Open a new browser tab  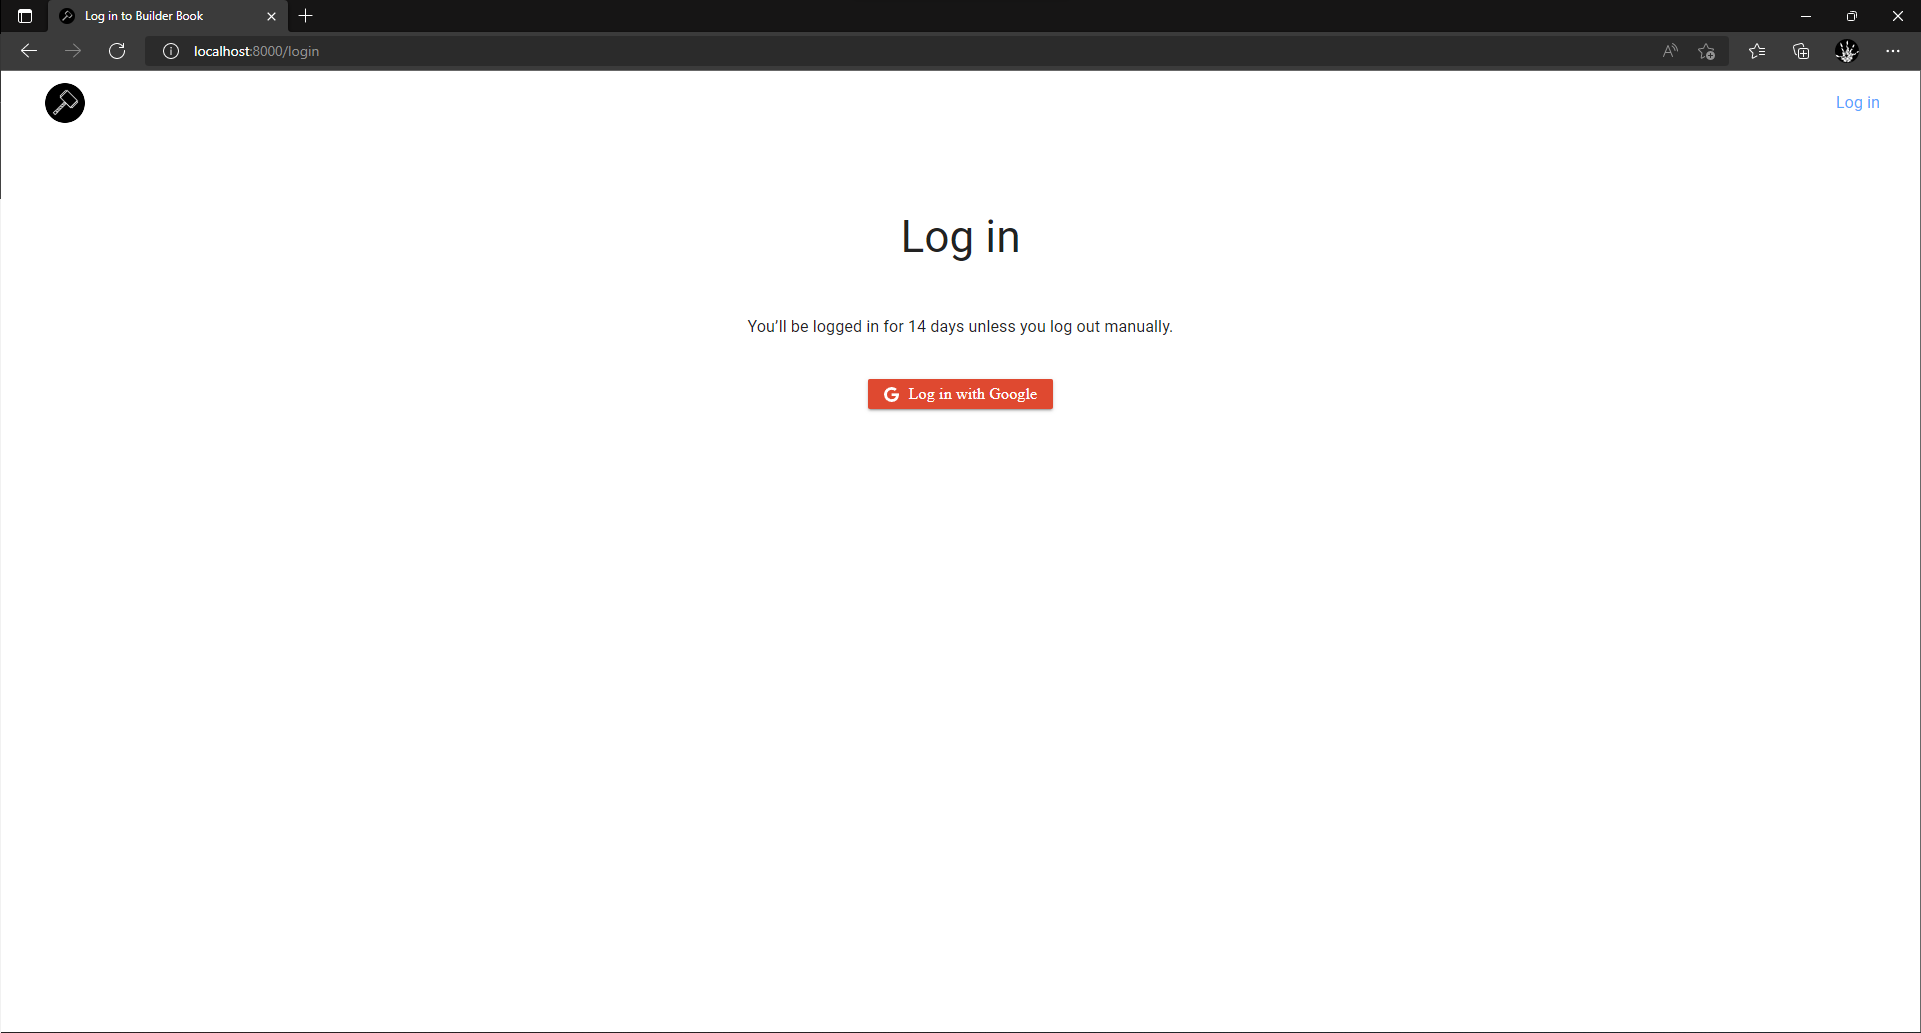(x=306, y=16)
